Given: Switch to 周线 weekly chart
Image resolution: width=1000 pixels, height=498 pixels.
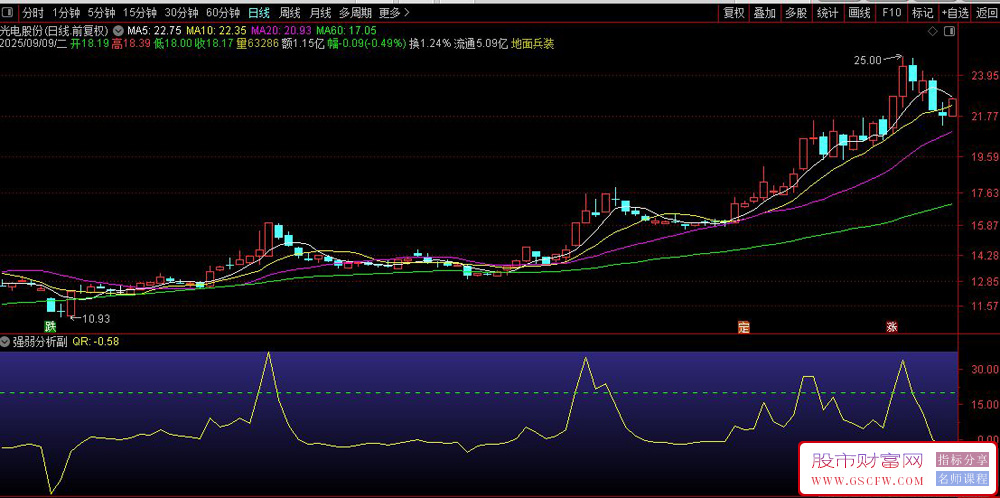Looking at the screenshot, I should tap(290, 12).
